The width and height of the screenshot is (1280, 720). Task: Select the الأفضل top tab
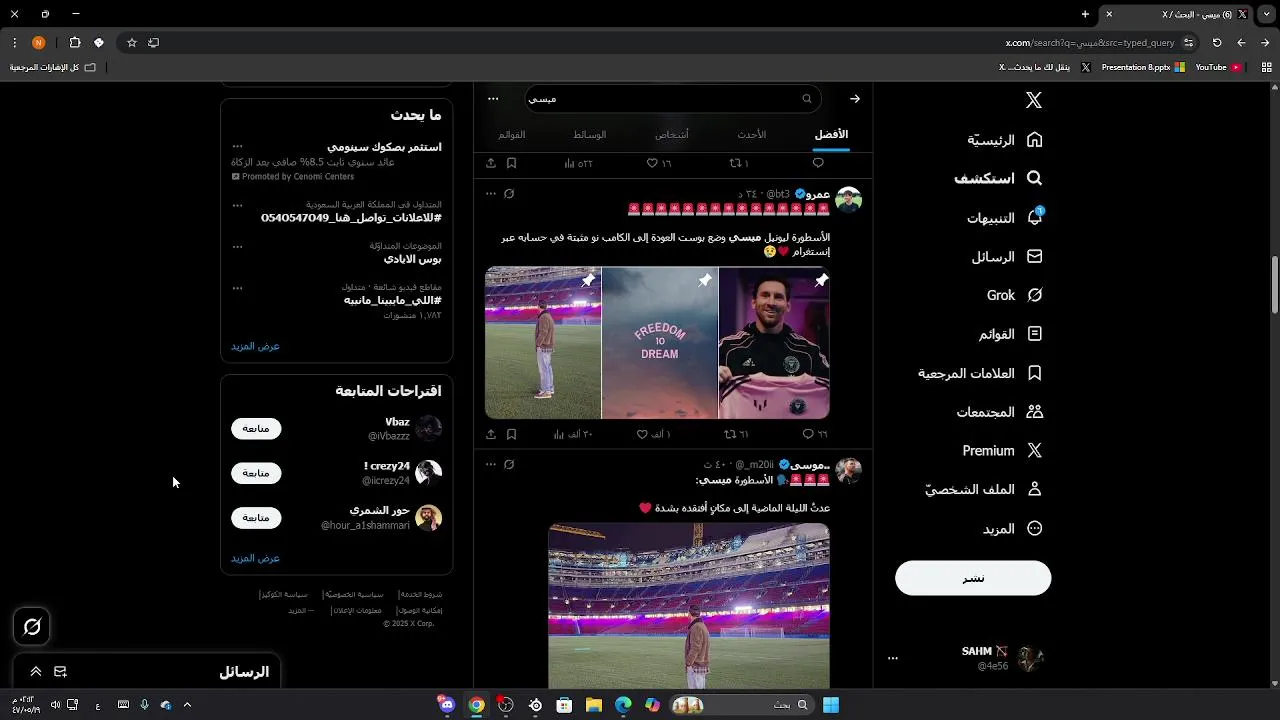pos(831,134)
